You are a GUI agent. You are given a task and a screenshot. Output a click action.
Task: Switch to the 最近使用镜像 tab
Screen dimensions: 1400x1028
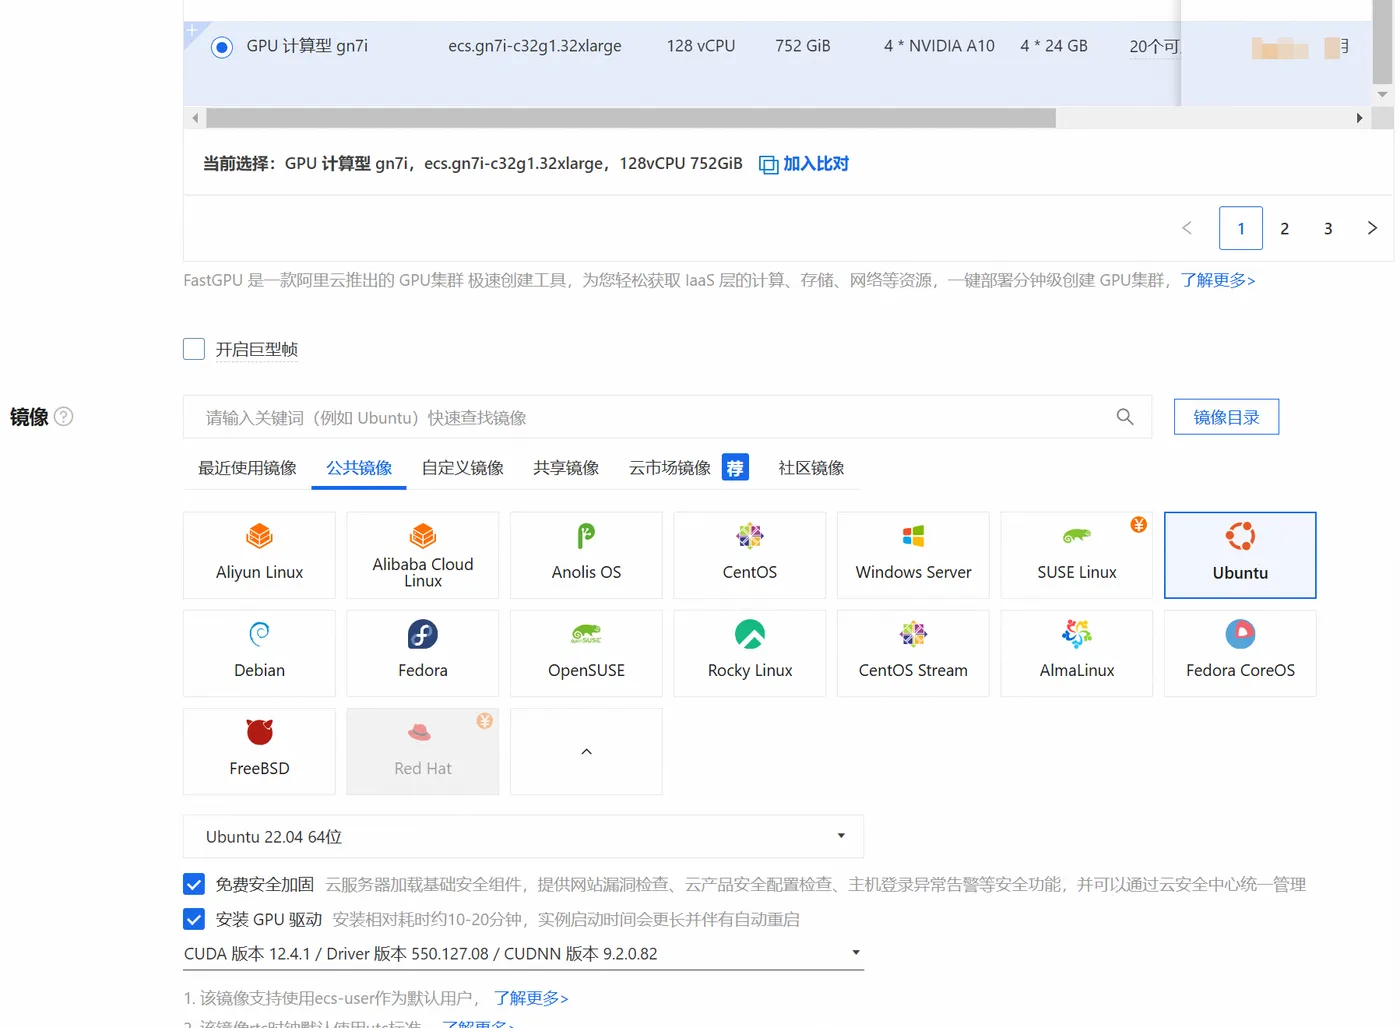pyautogui.click(x=247, y=468)
